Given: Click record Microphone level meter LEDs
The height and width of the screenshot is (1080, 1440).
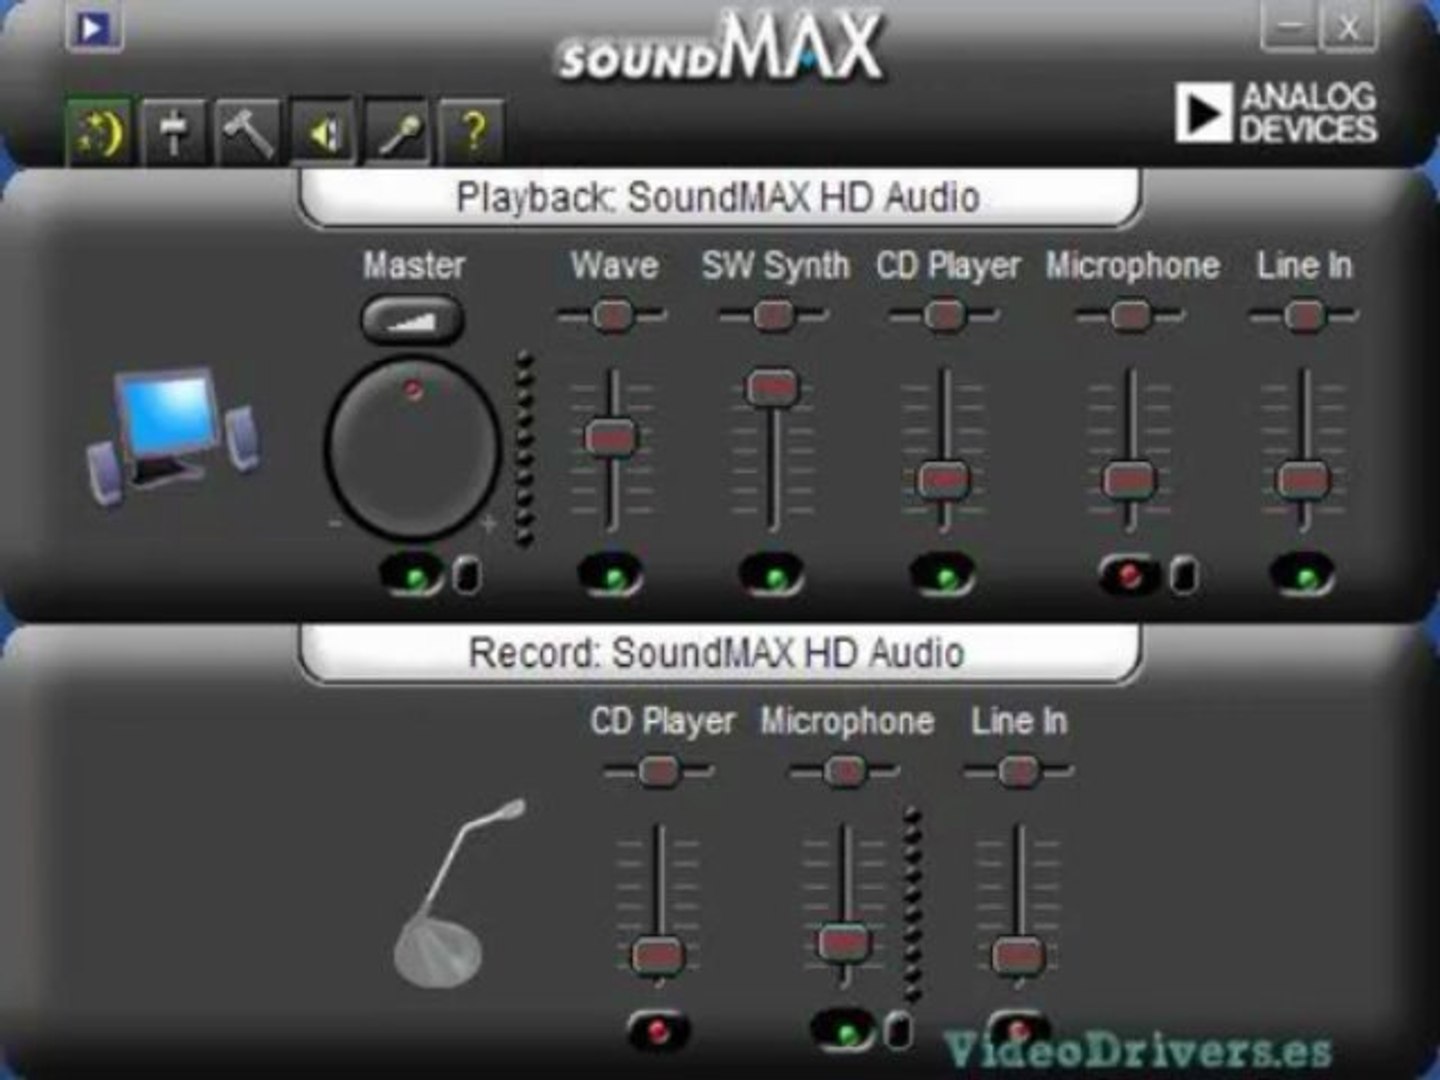Looking at the screenshot, I should [912, 905].
